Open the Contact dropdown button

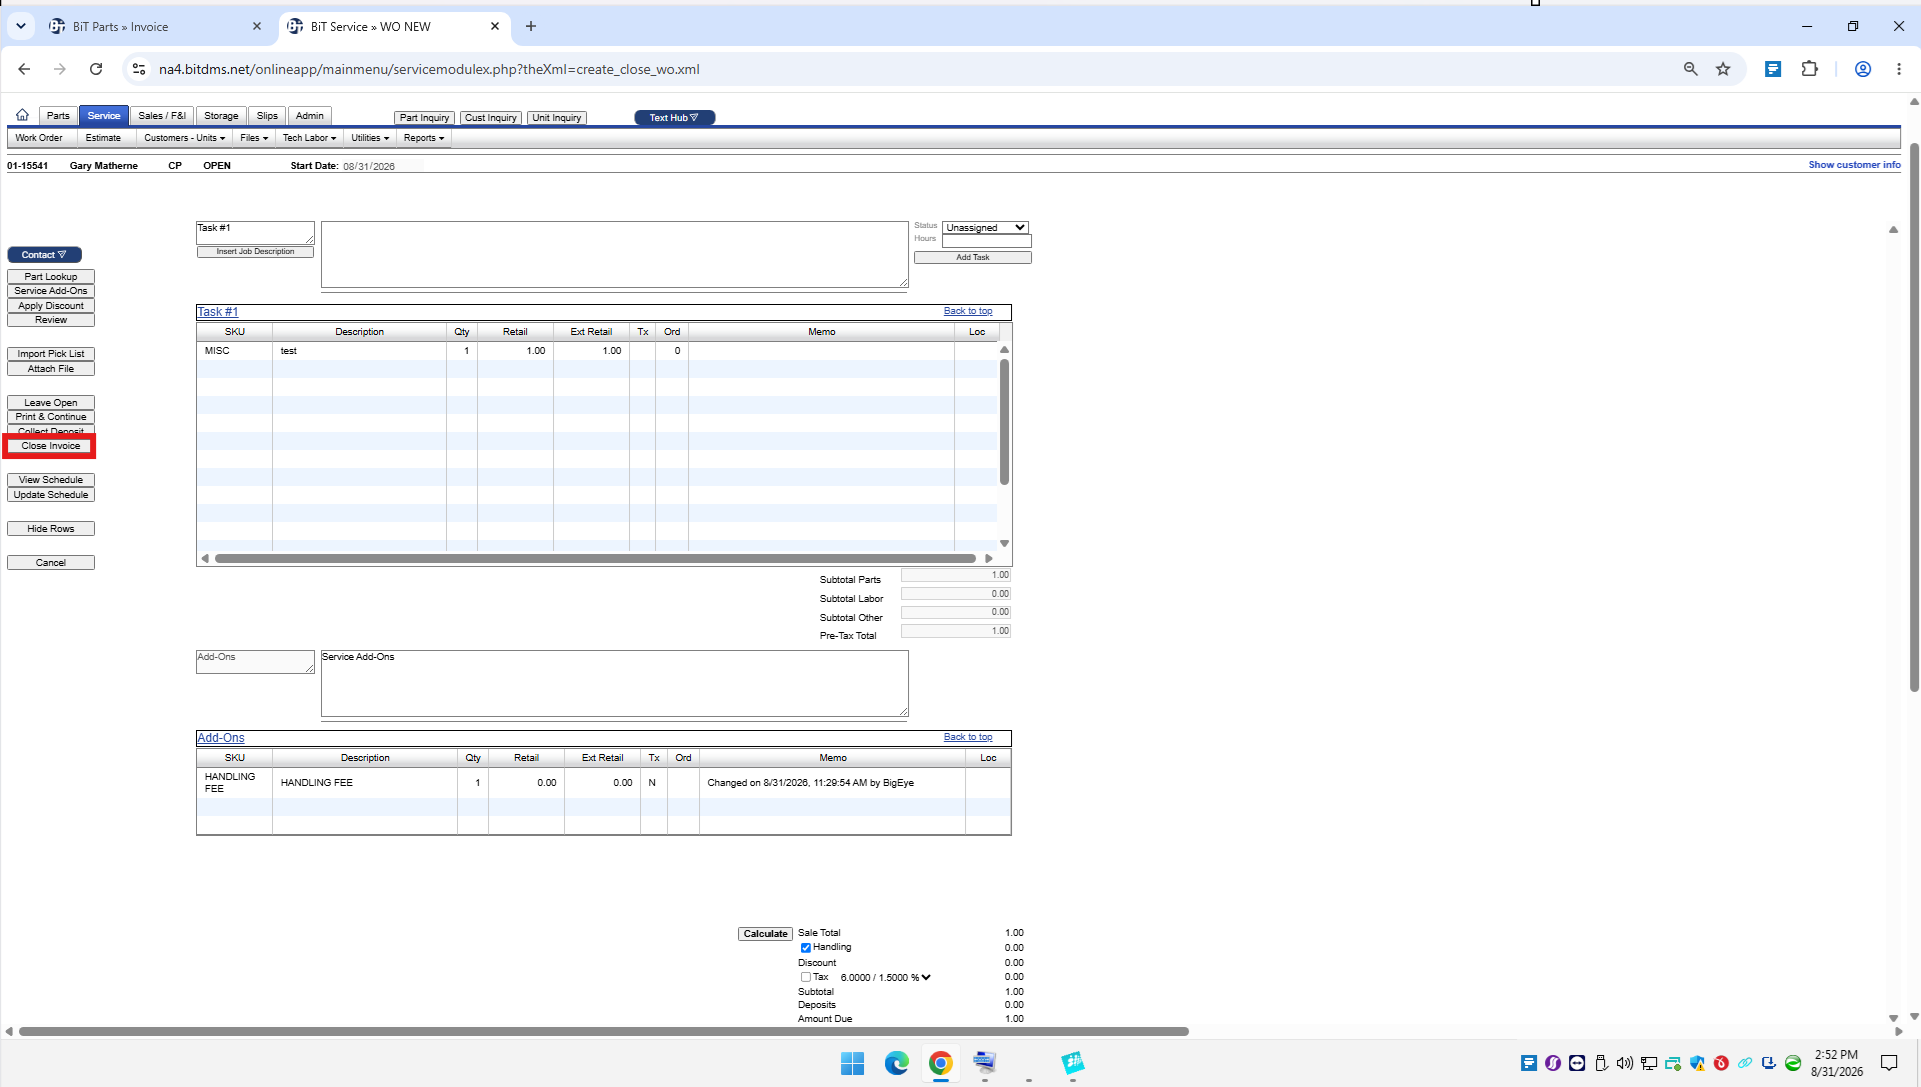click(44, 255)
